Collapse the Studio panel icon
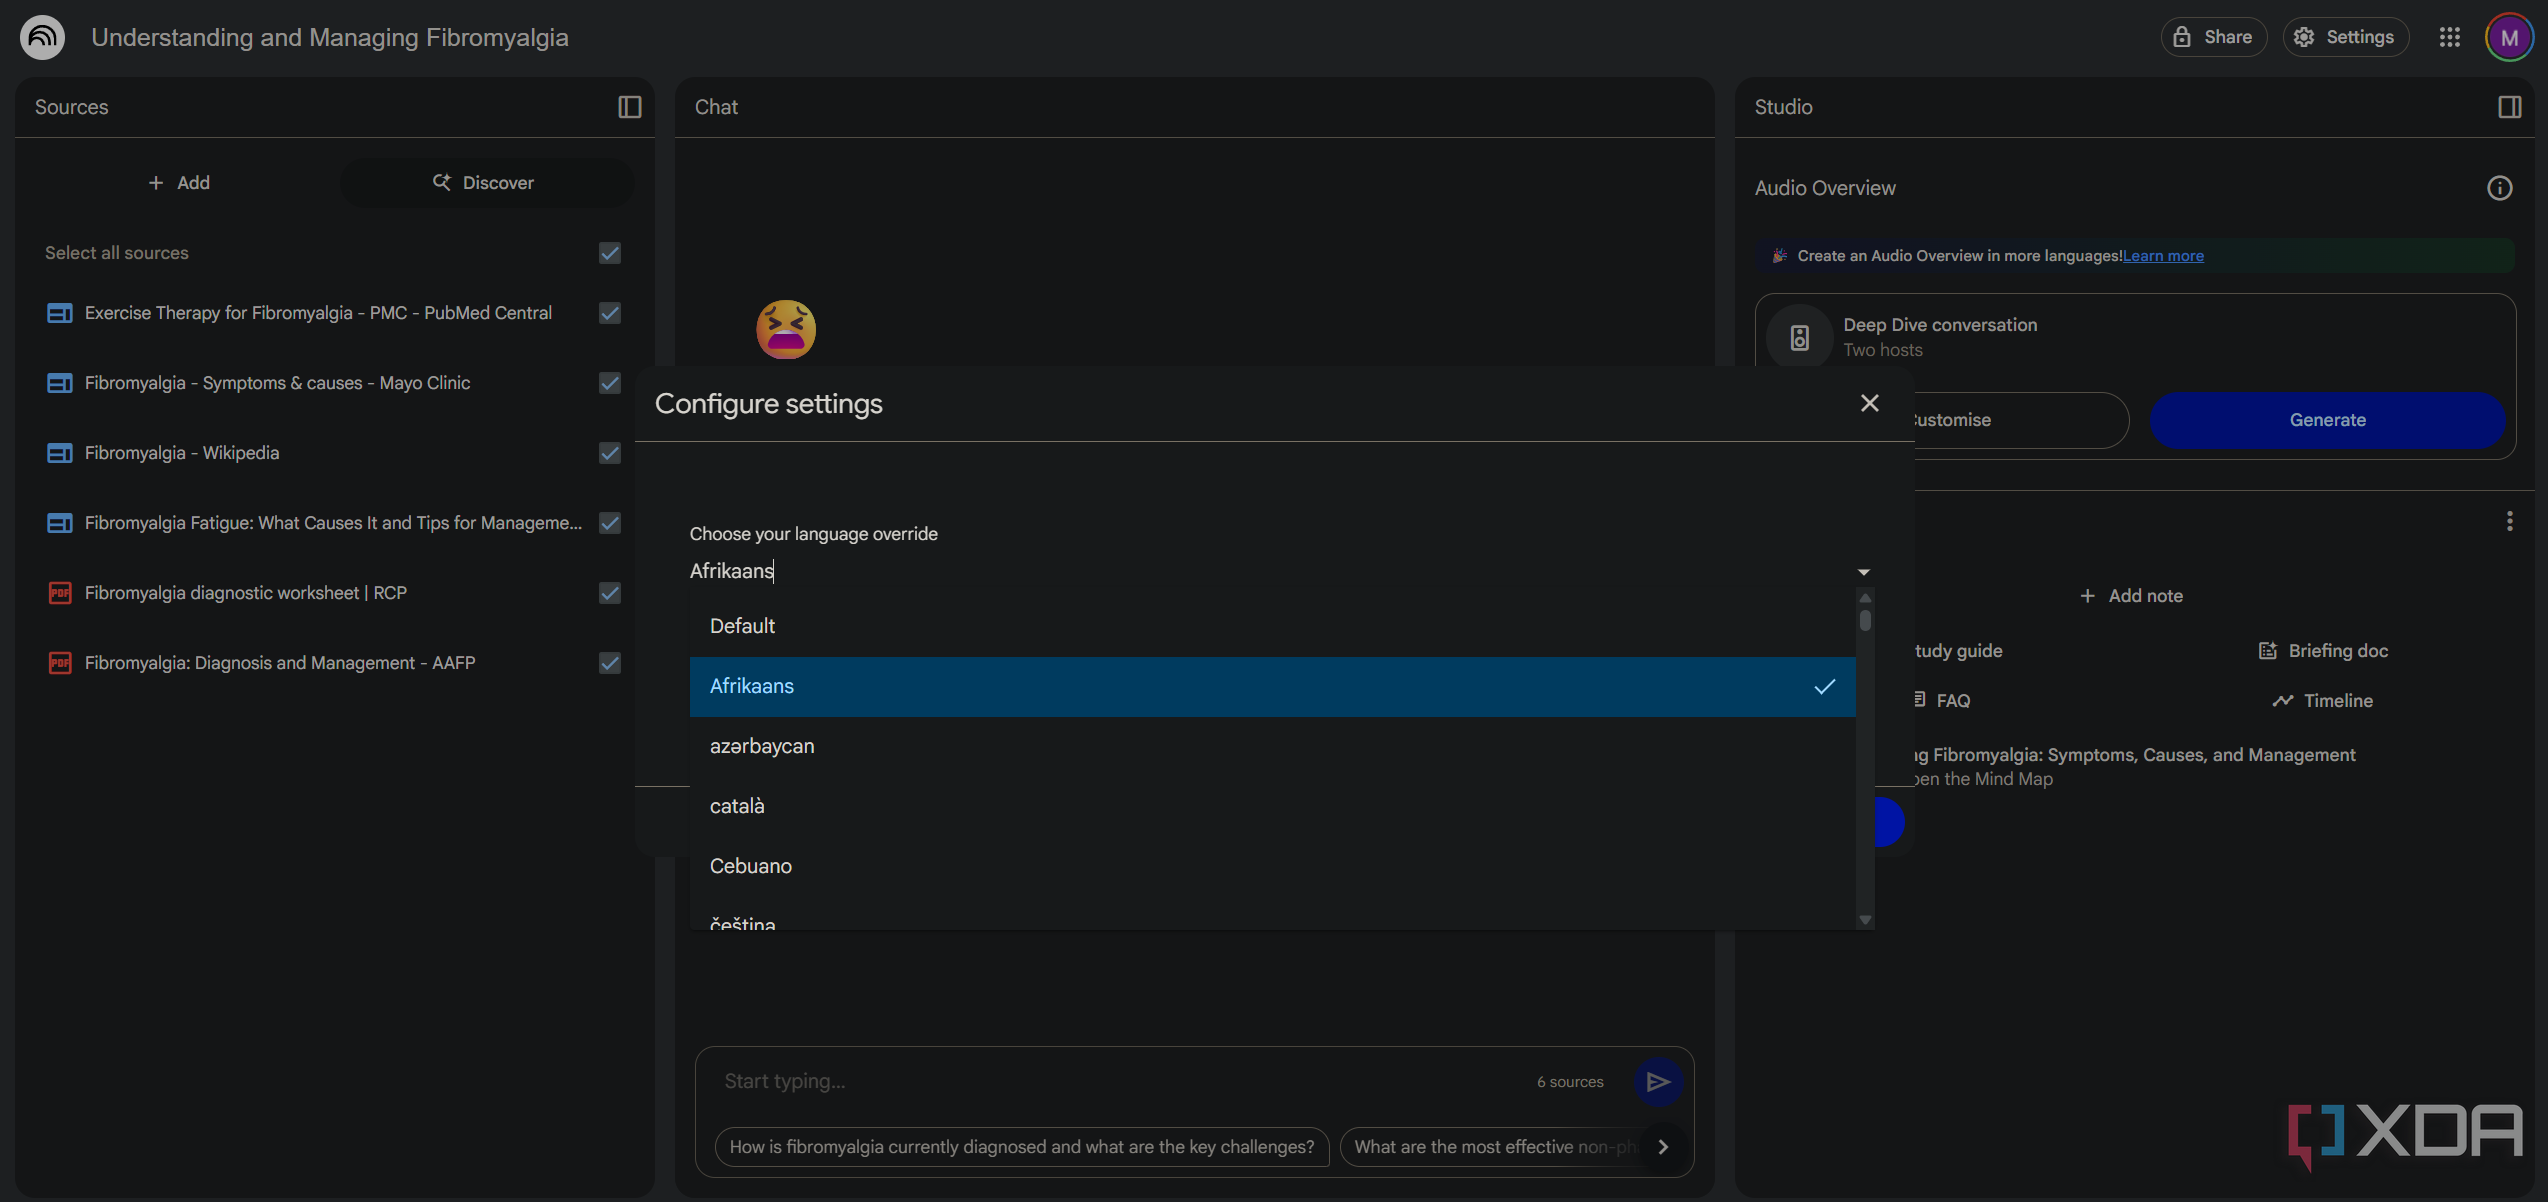This screenshot has width=2548, height=1202. [2509, 107]
